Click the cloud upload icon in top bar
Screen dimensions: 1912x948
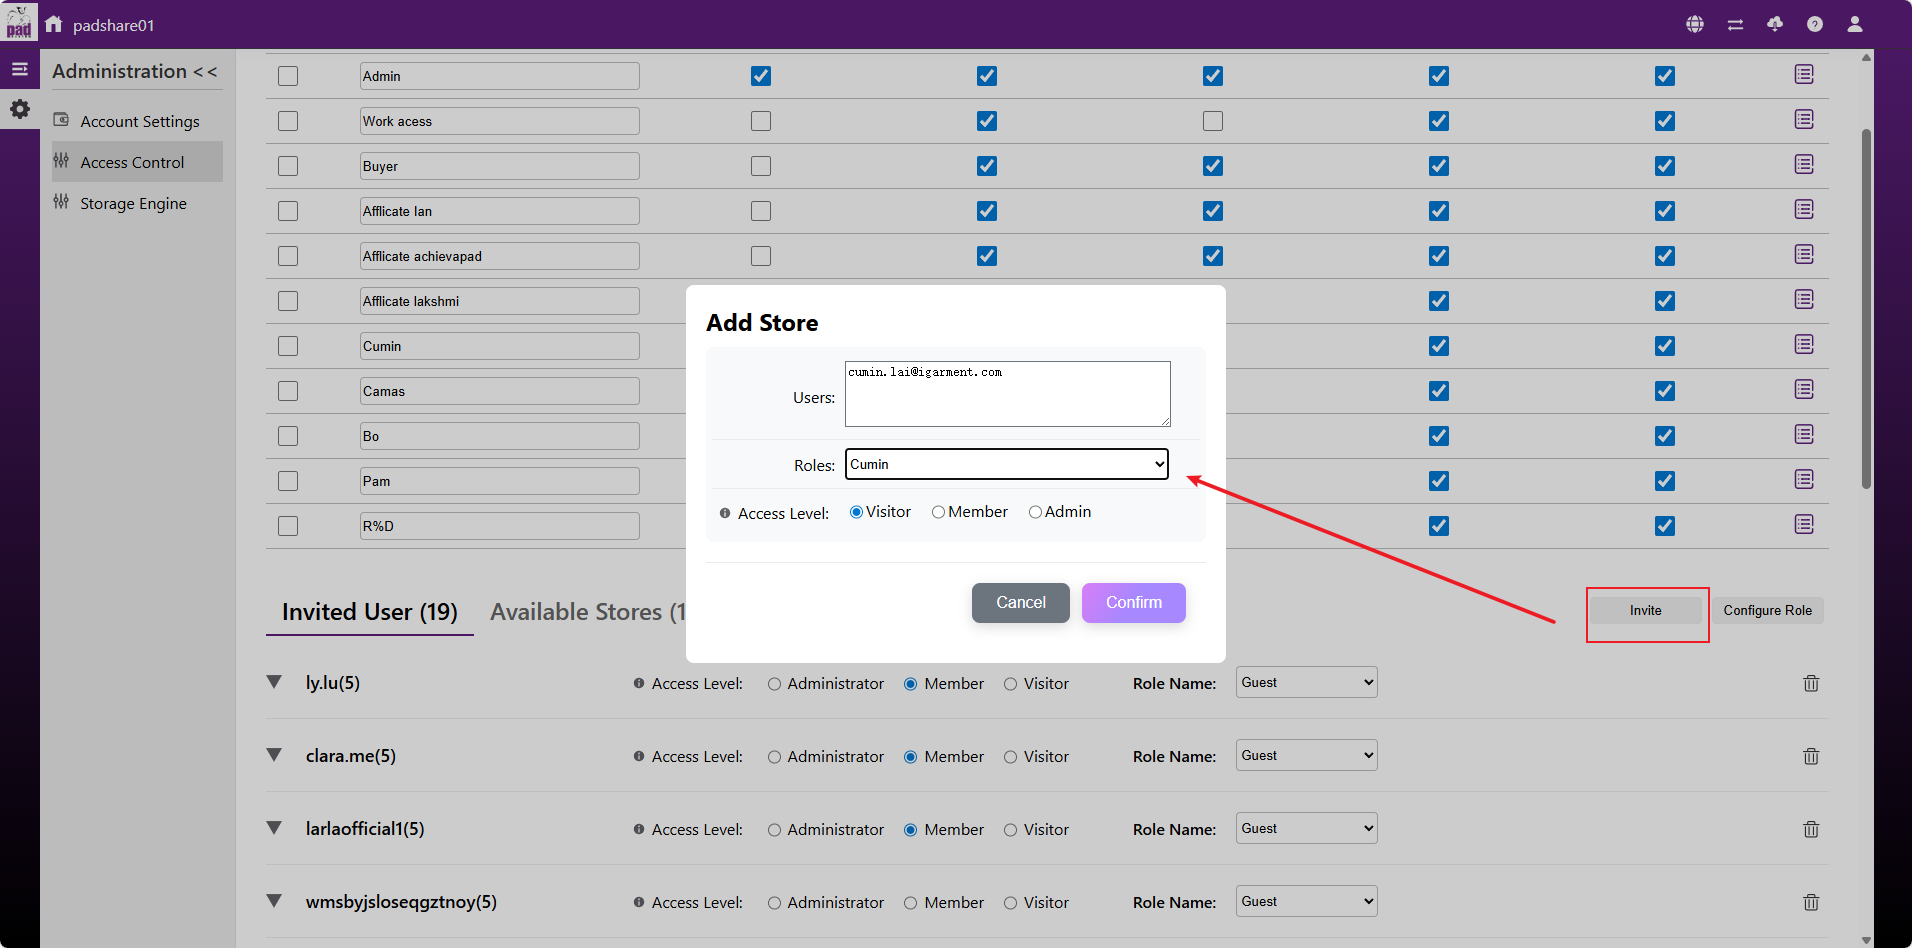(x=1775, y=24)
